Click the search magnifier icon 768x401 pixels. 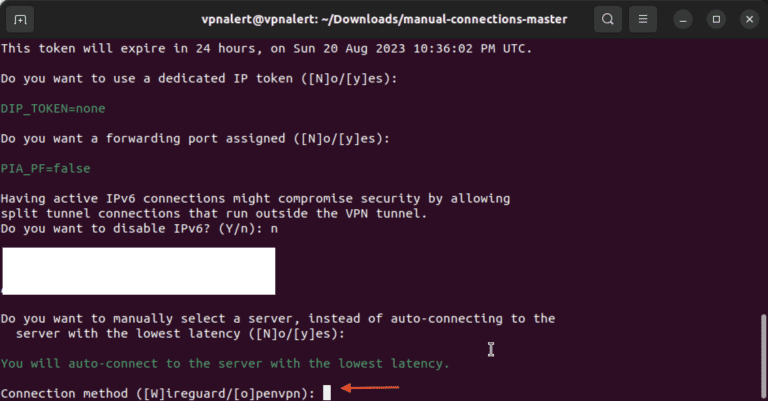pos(608,19)
